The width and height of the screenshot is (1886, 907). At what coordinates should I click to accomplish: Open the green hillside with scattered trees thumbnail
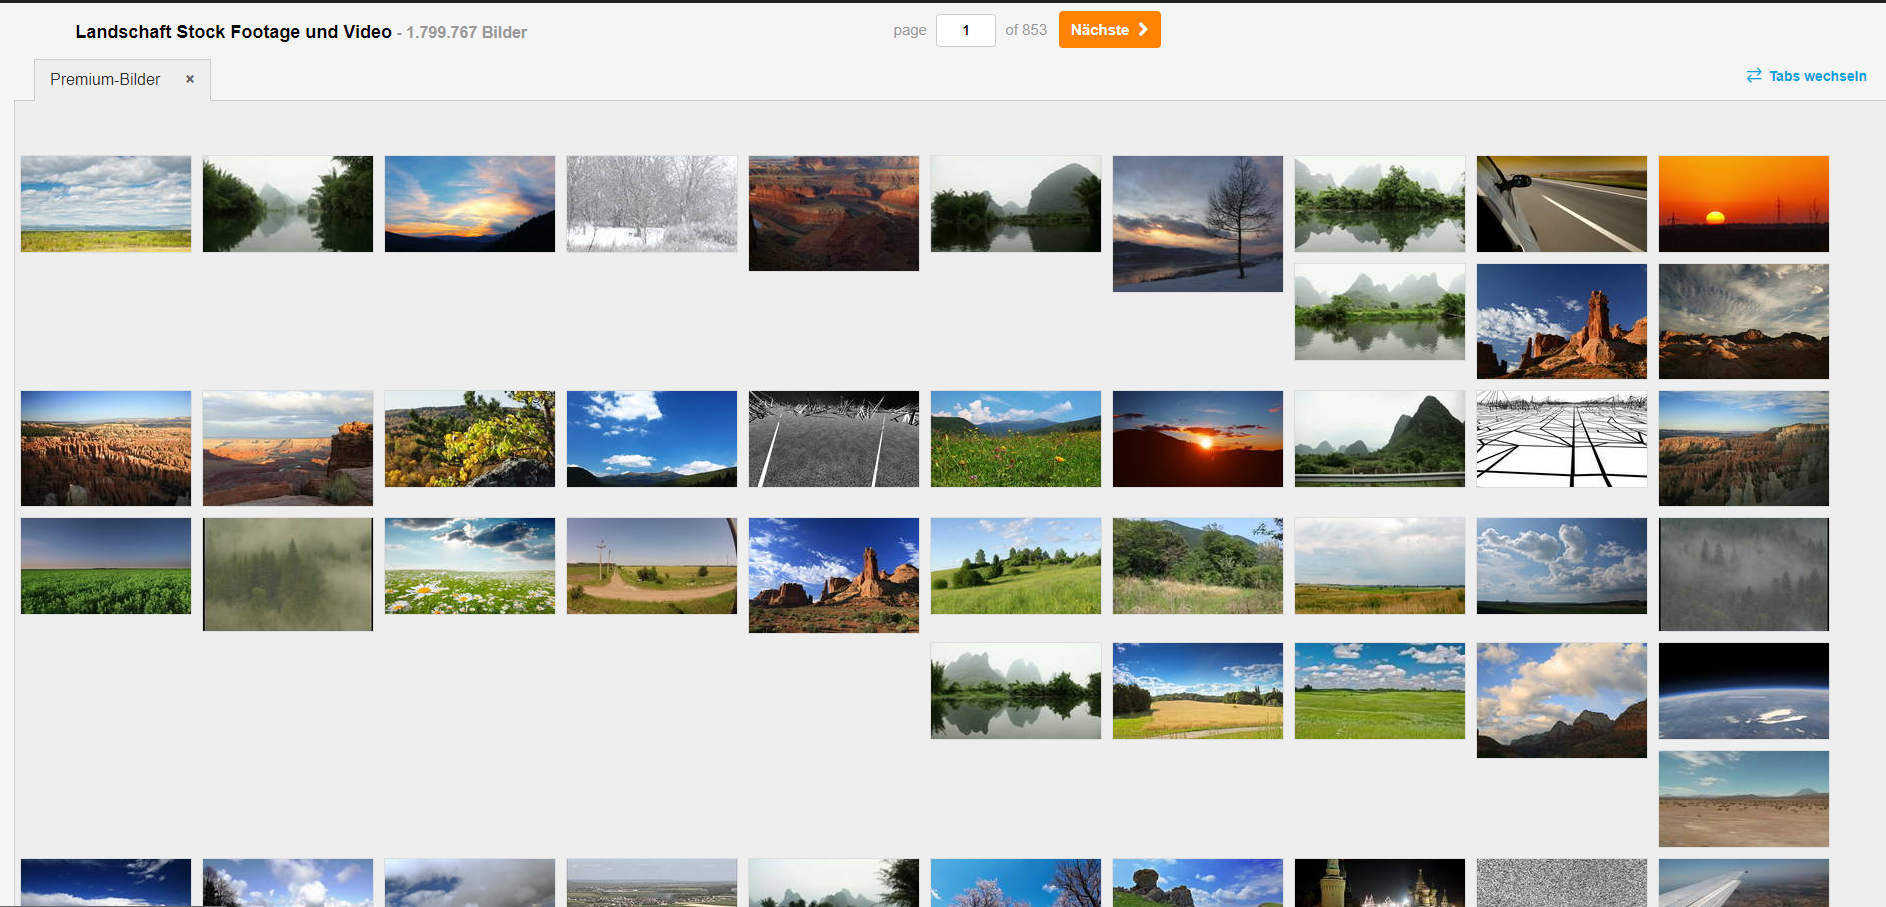(1016, 566)
